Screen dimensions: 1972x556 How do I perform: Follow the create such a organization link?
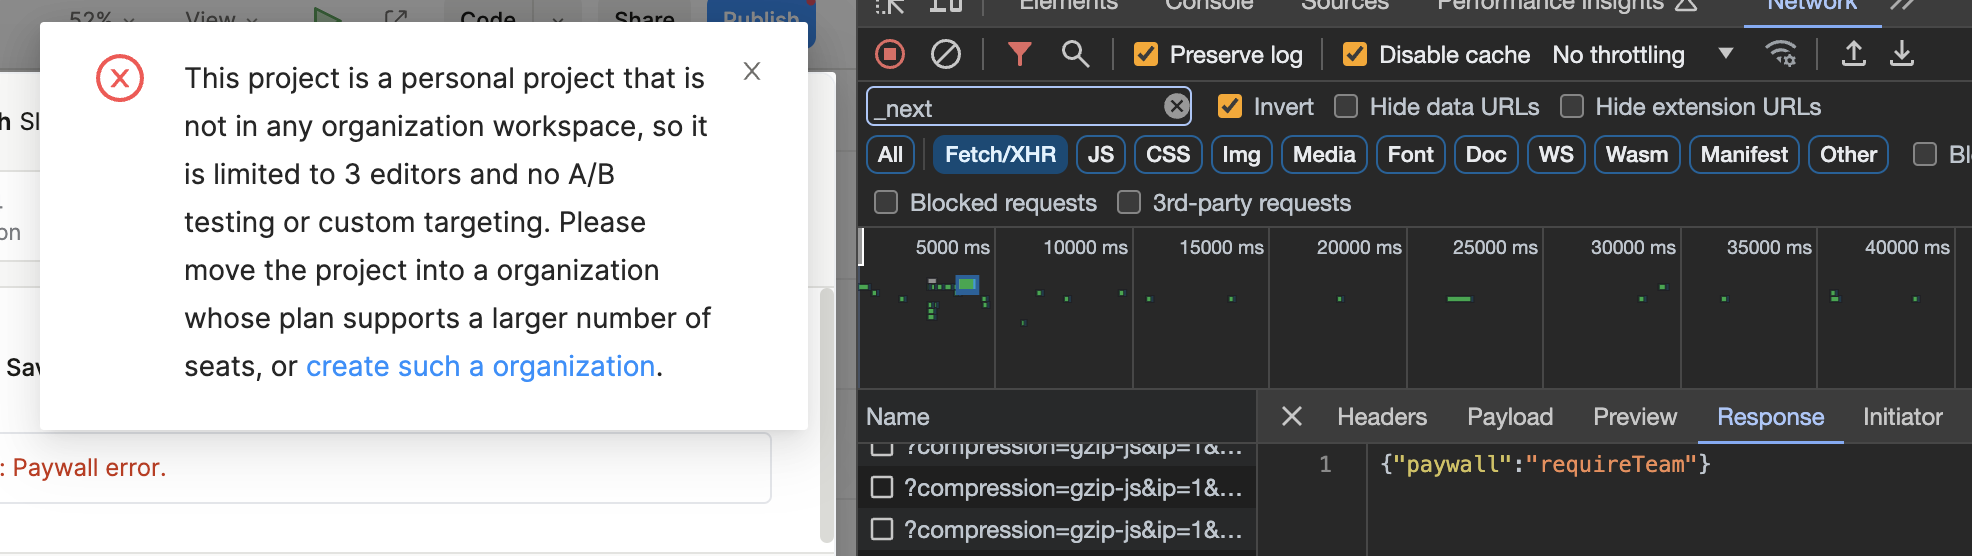coord(480,366)
